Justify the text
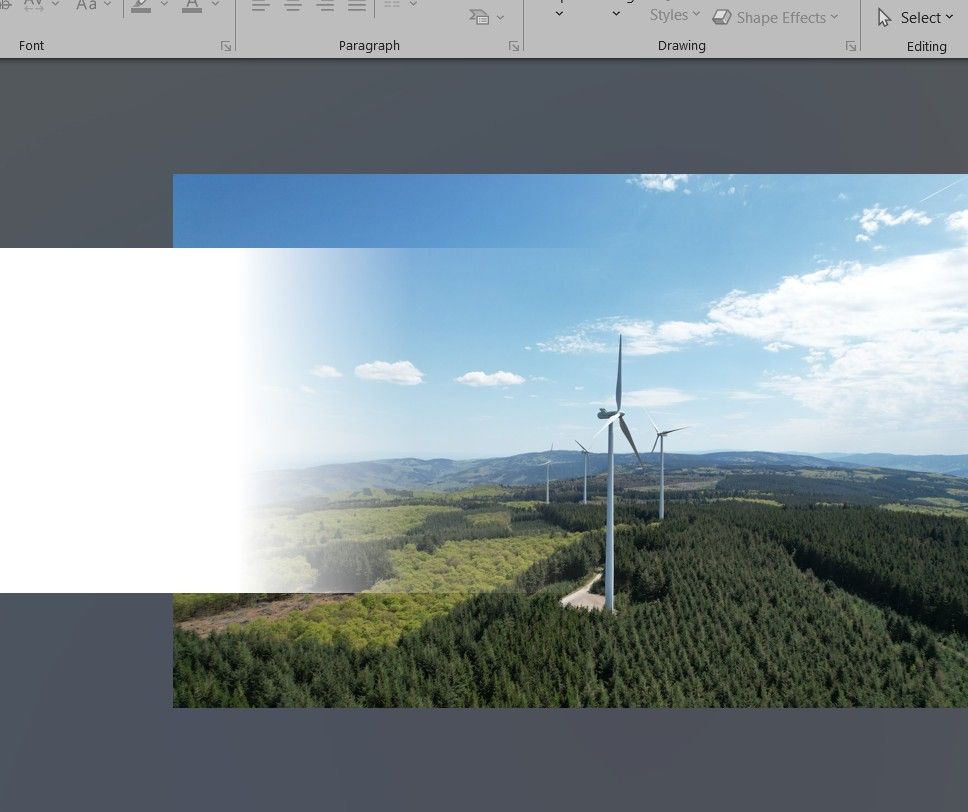The width and height of the screenshot is (968, 812). pyautogui.click(x=357, y=5)
